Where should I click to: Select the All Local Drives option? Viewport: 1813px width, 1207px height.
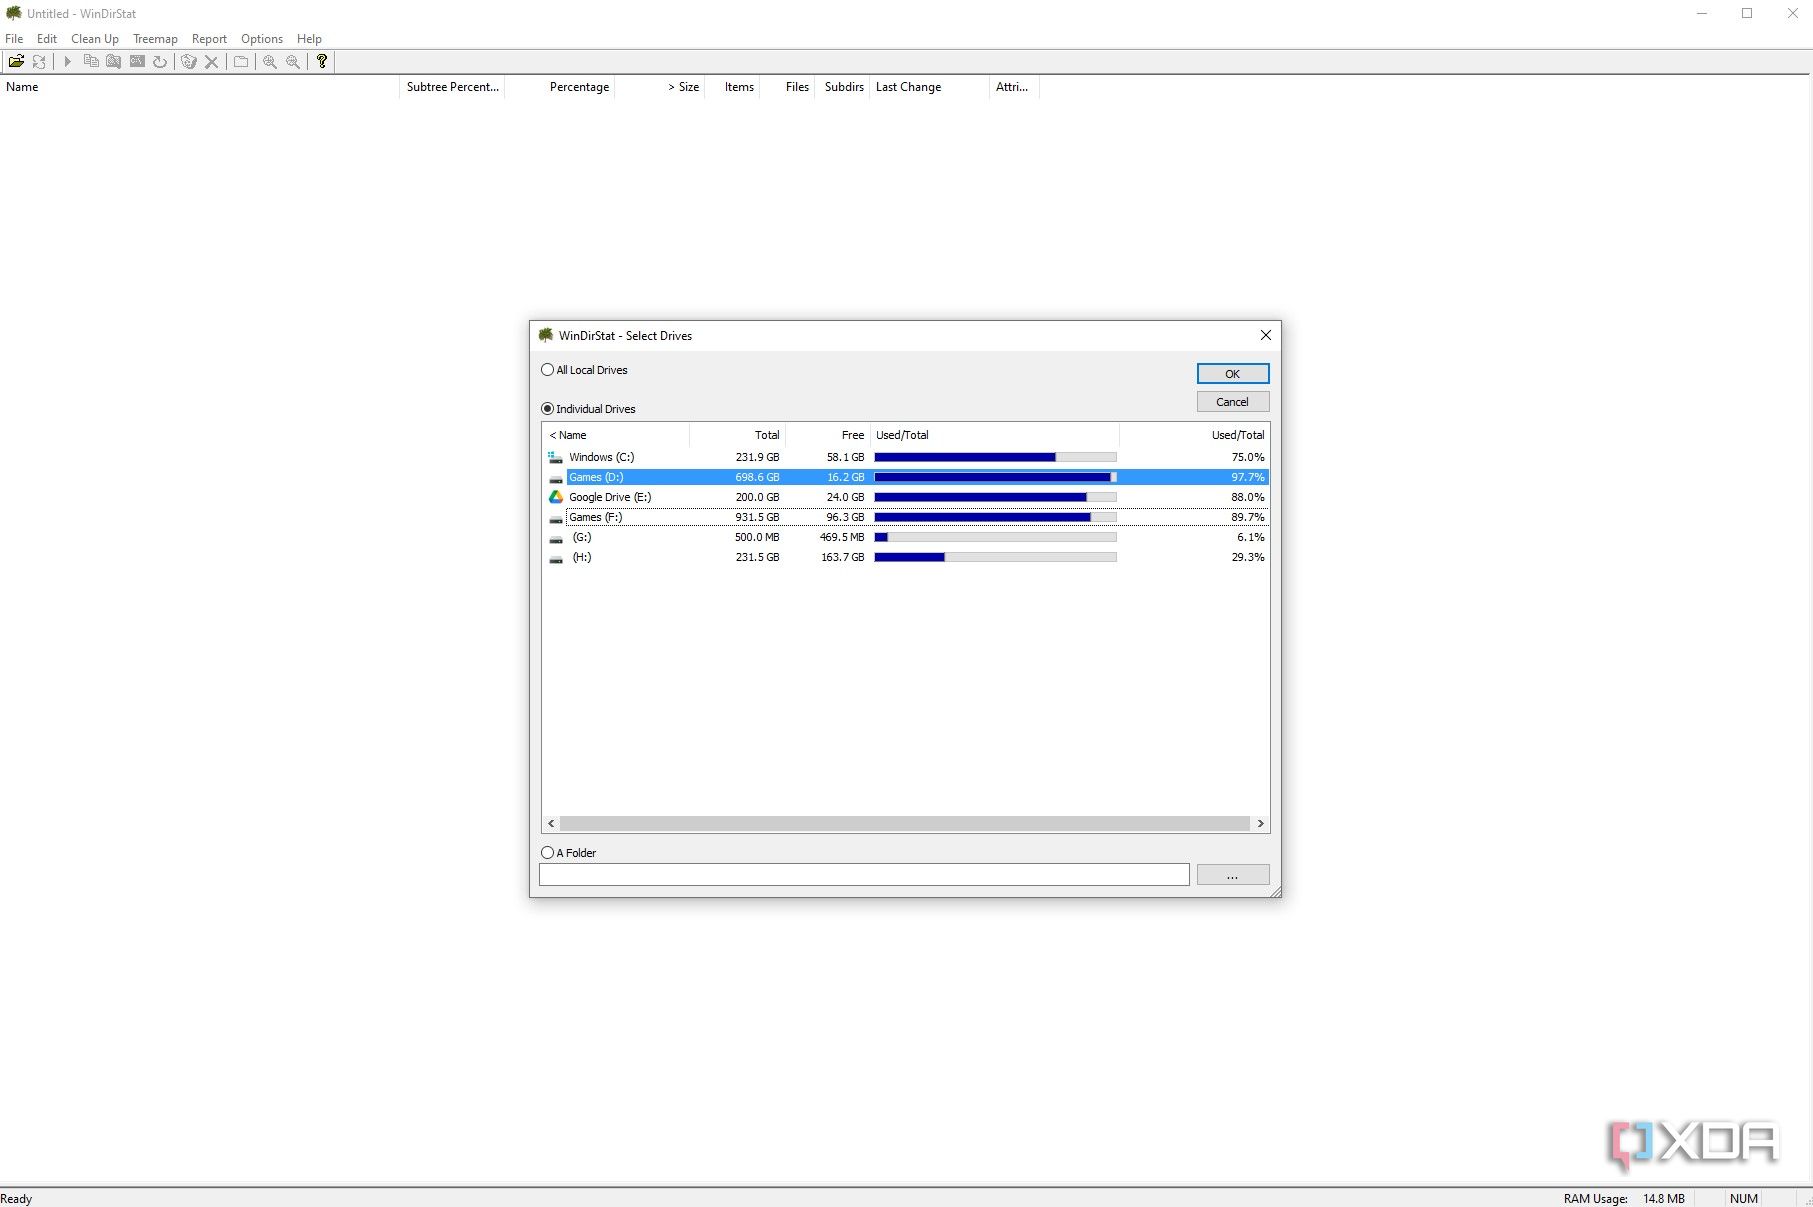(x=585, y=370)
